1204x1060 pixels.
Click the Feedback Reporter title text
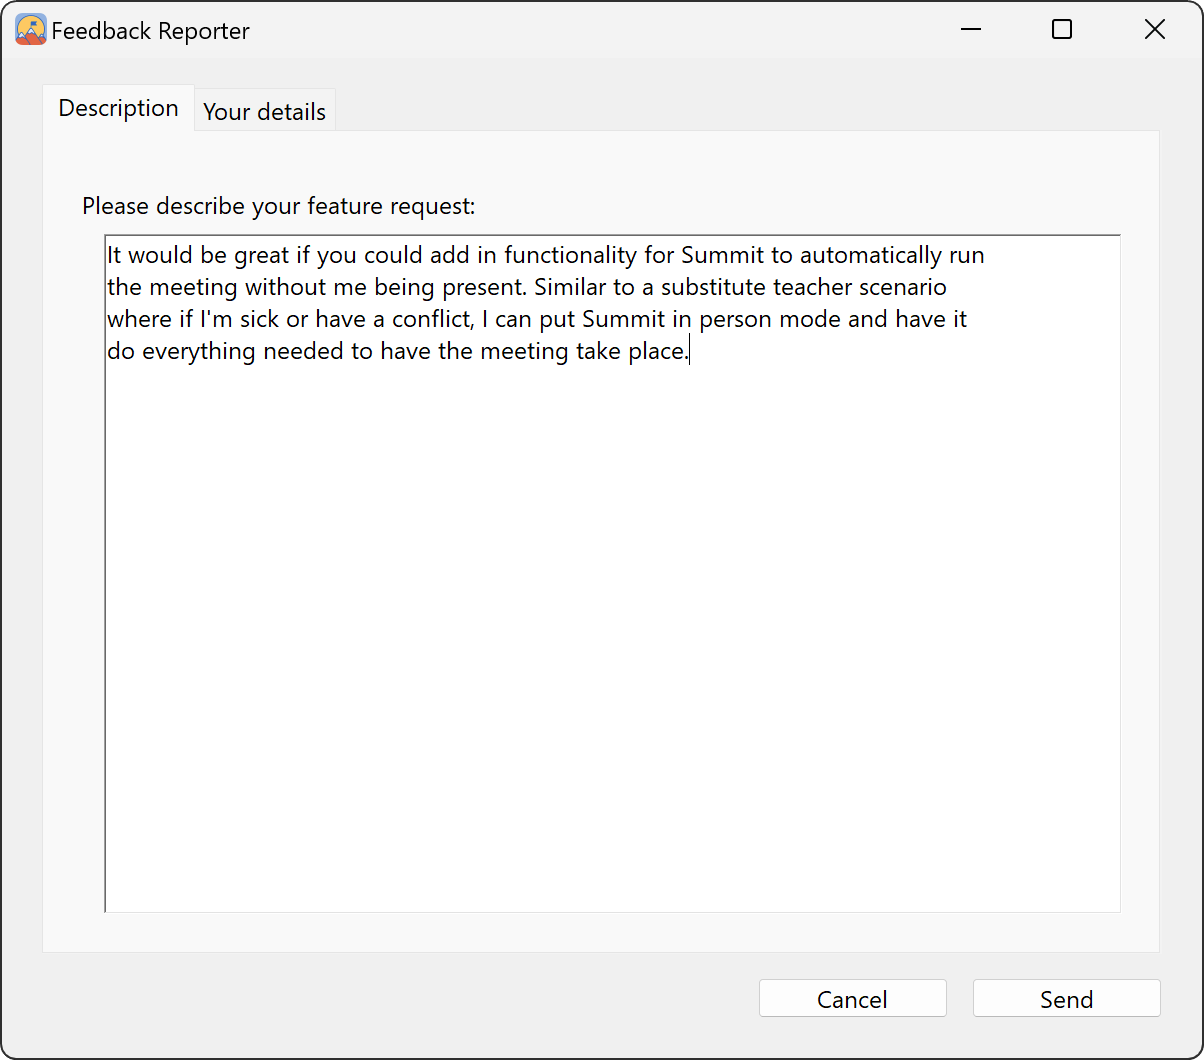point(151,30)
